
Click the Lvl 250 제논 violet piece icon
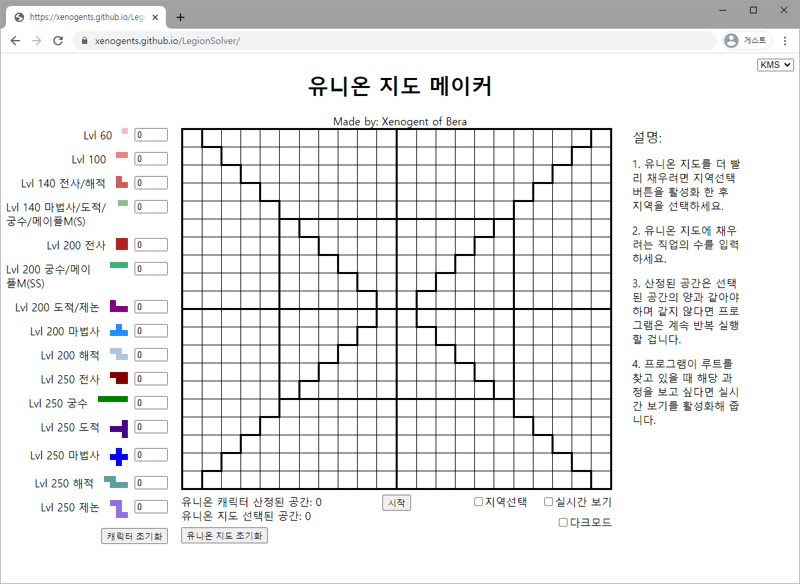(119, 509)
